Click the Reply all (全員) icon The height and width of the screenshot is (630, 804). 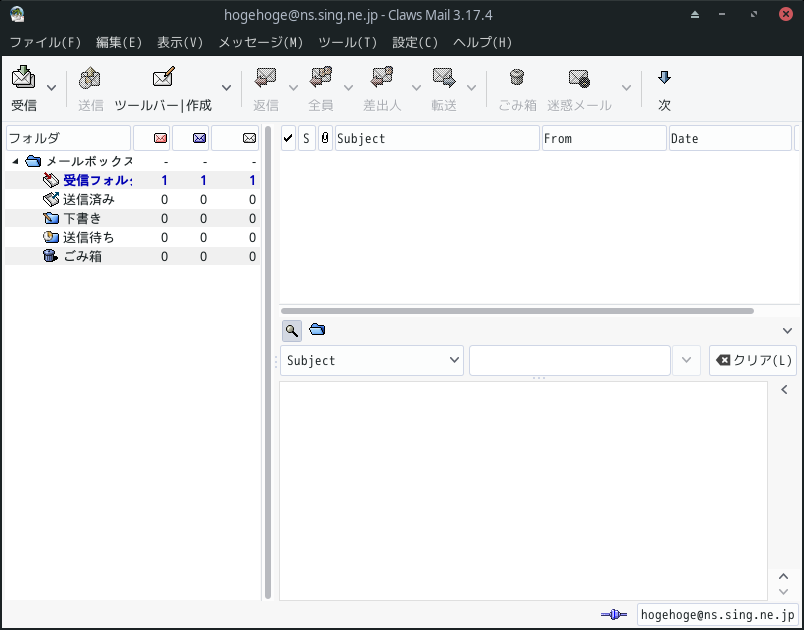[x=321, y=77]
